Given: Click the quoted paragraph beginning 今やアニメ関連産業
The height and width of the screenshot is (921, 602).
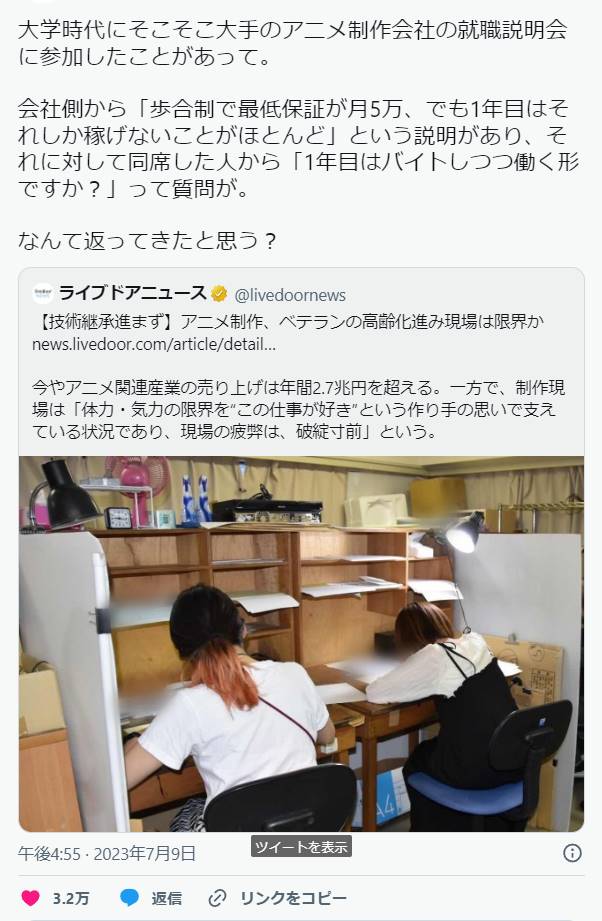Looking at the screenshot, I should coord(298,409).
